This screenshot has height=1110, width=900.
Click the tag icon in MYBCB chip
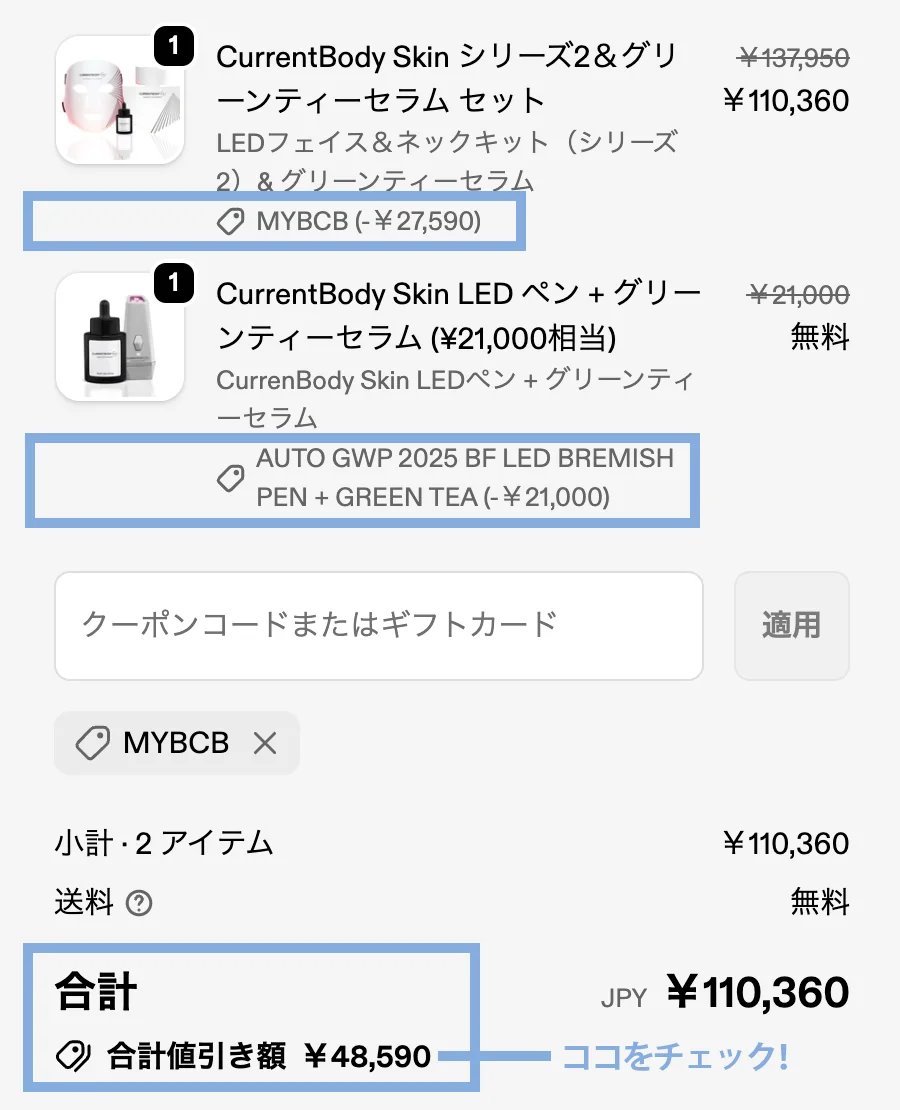click(93, 743)
